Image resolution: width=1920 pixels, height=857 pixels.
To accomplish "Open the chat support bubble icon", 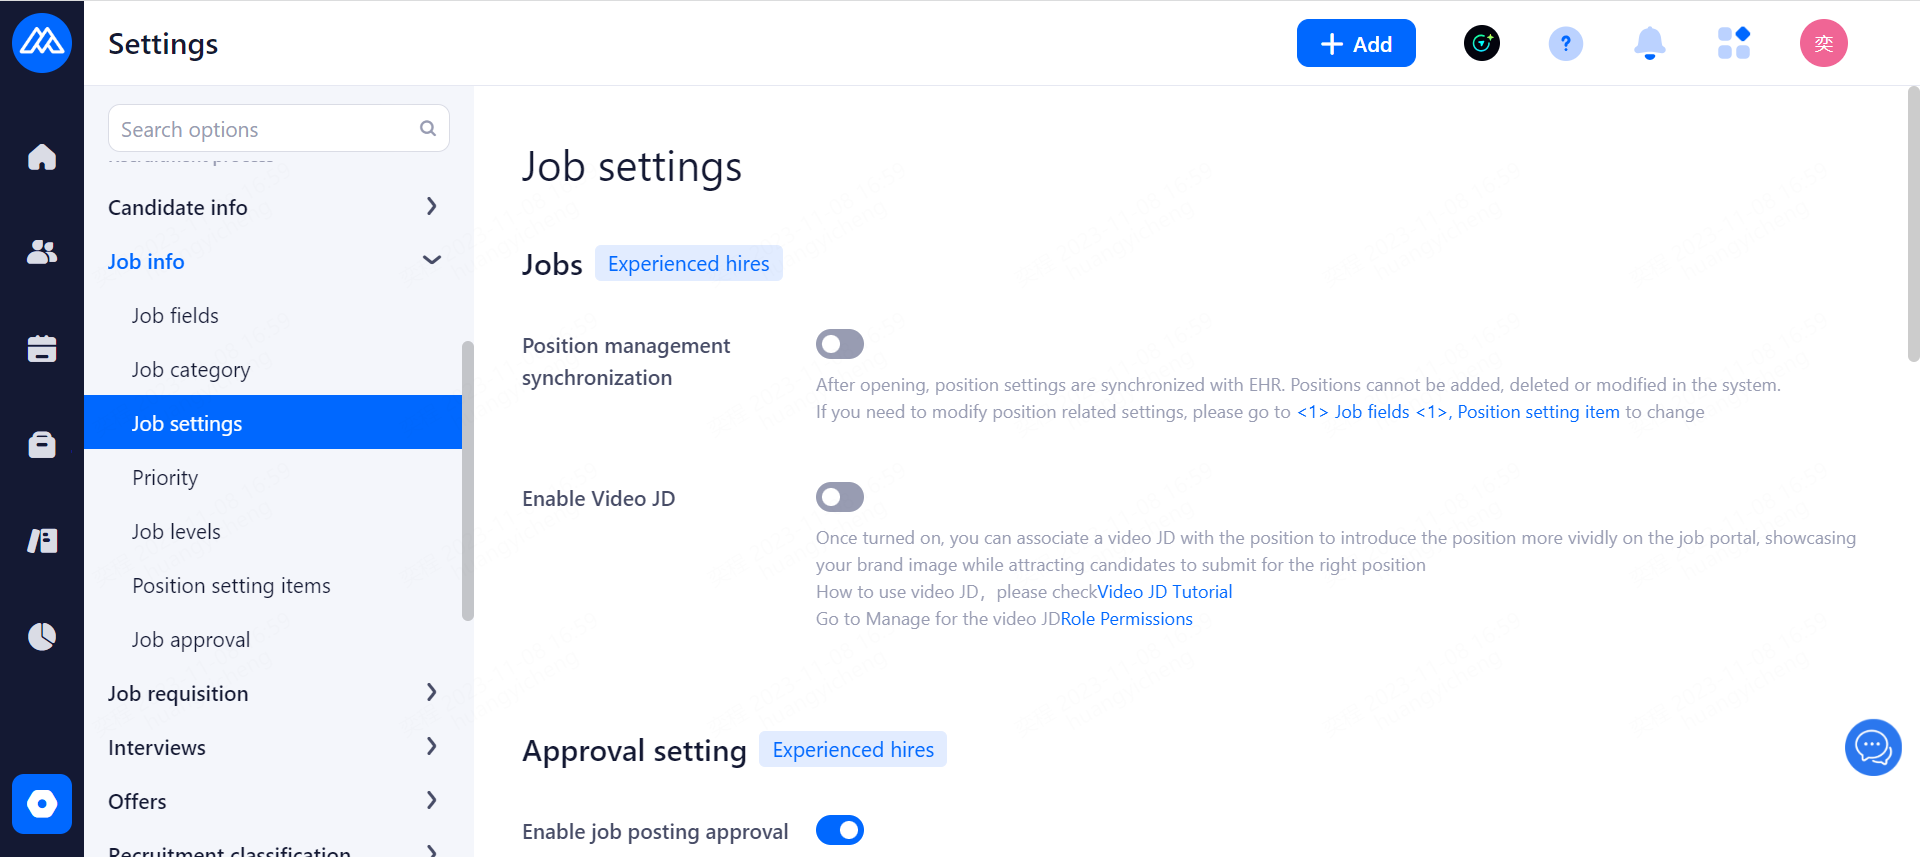I will pyautogui.click(x=1872, y=747).
